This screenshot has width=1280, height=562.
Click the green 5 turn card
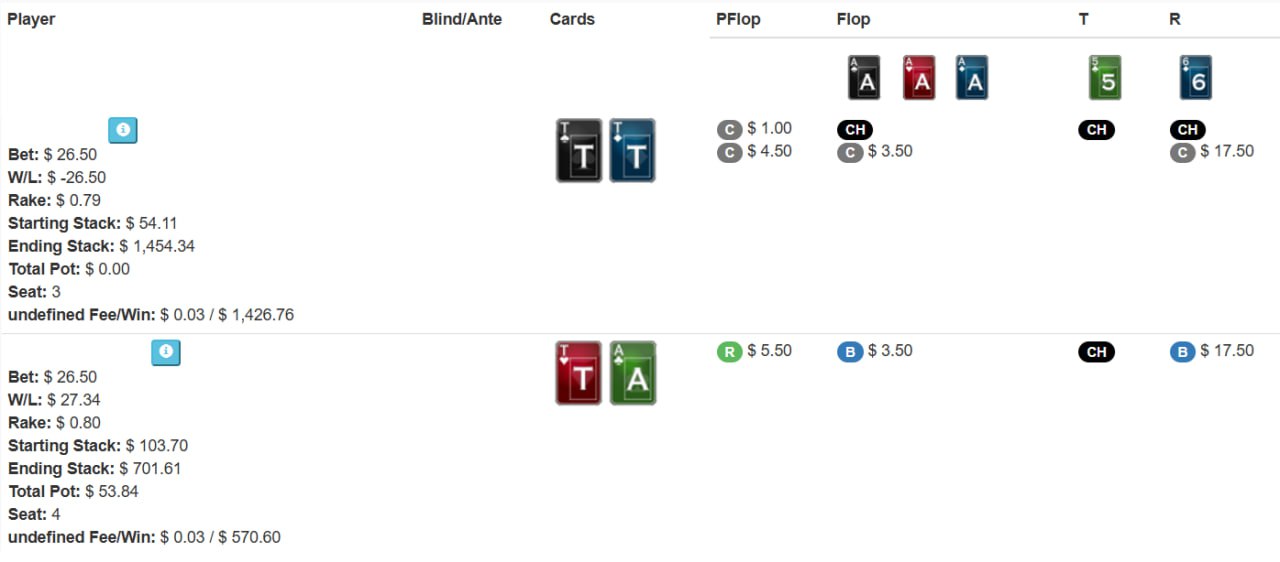tap(1104, 78)
